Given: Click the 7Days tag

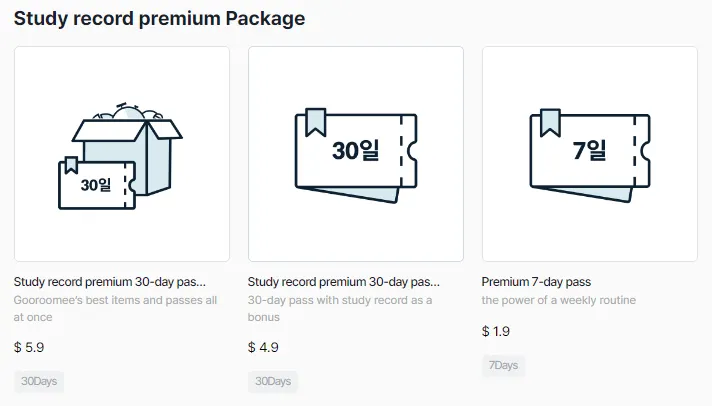Looking at the screenshot, I should 503,365.
